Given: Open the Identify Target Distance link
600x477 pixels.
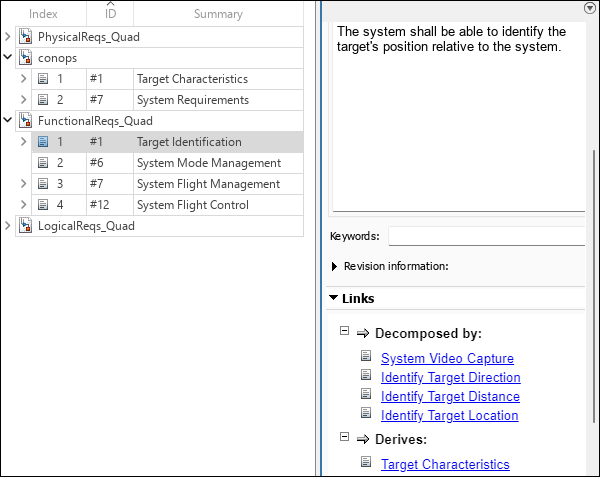Looking at the screenshot, I should coord(449,396).
